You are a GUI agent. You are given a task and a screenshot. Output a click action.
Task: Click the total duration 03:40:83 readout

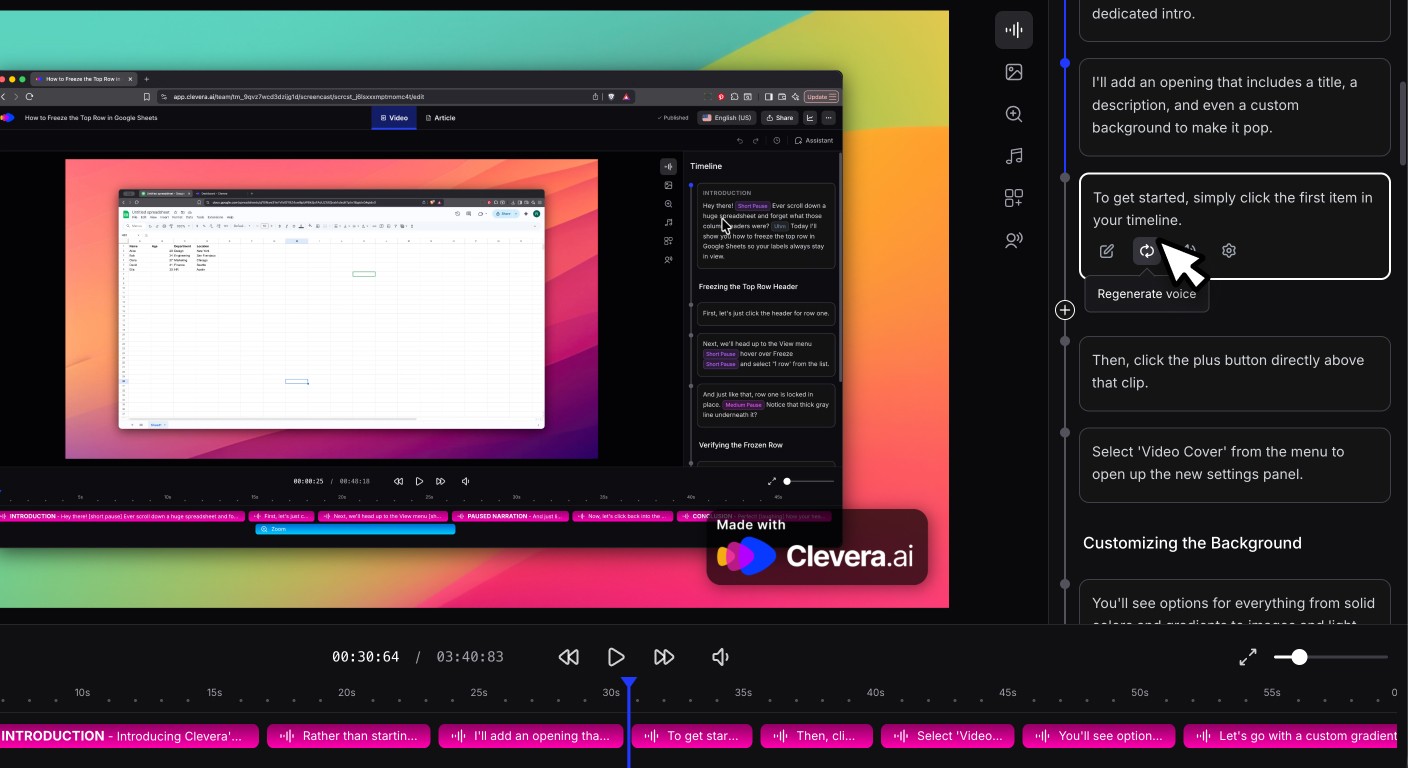tap(470, 657)
